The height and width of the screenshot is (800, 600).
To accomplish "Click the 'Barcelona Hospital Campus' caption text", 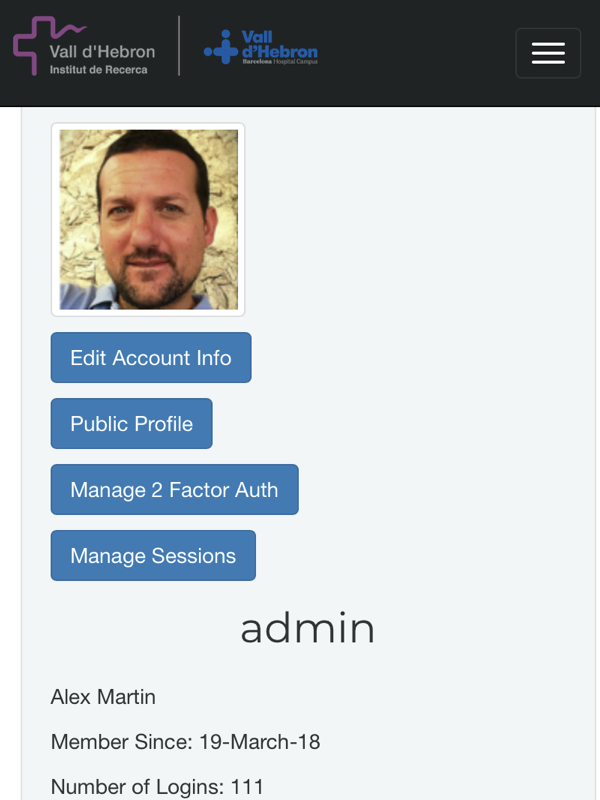I will 280,61.
